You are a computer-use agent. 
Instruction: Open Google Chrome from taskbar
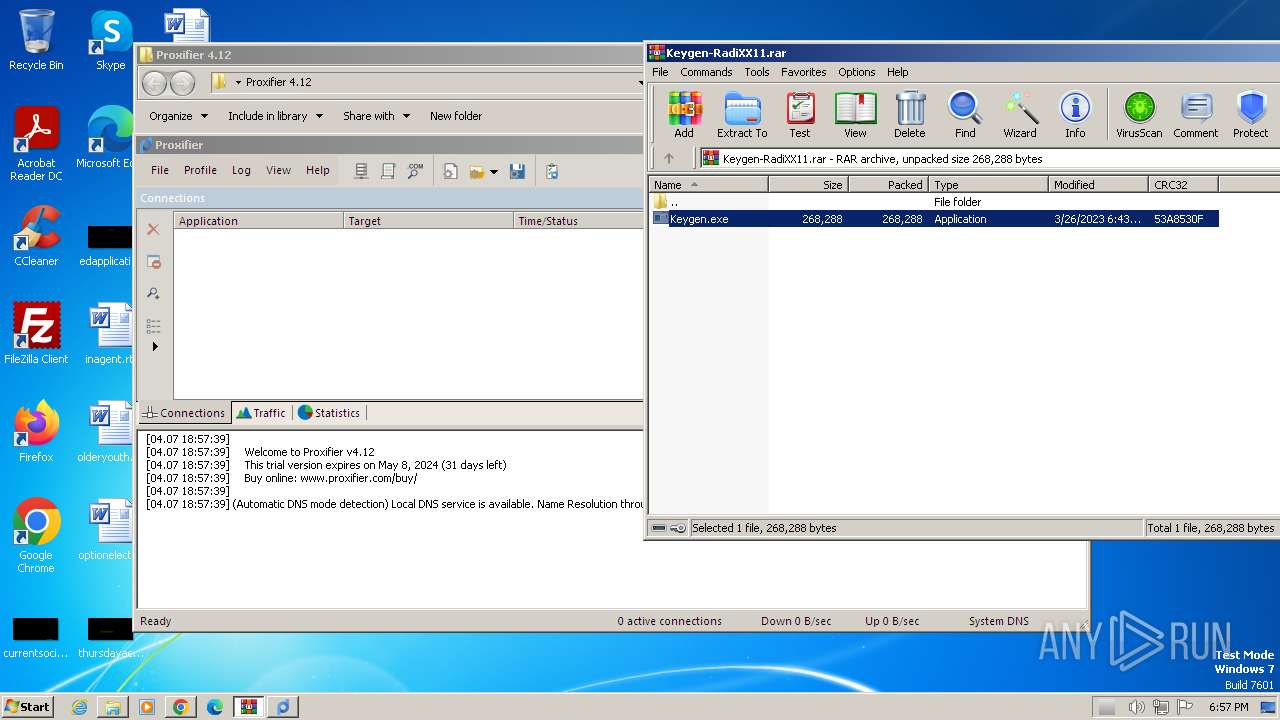(x=180, y=707)
